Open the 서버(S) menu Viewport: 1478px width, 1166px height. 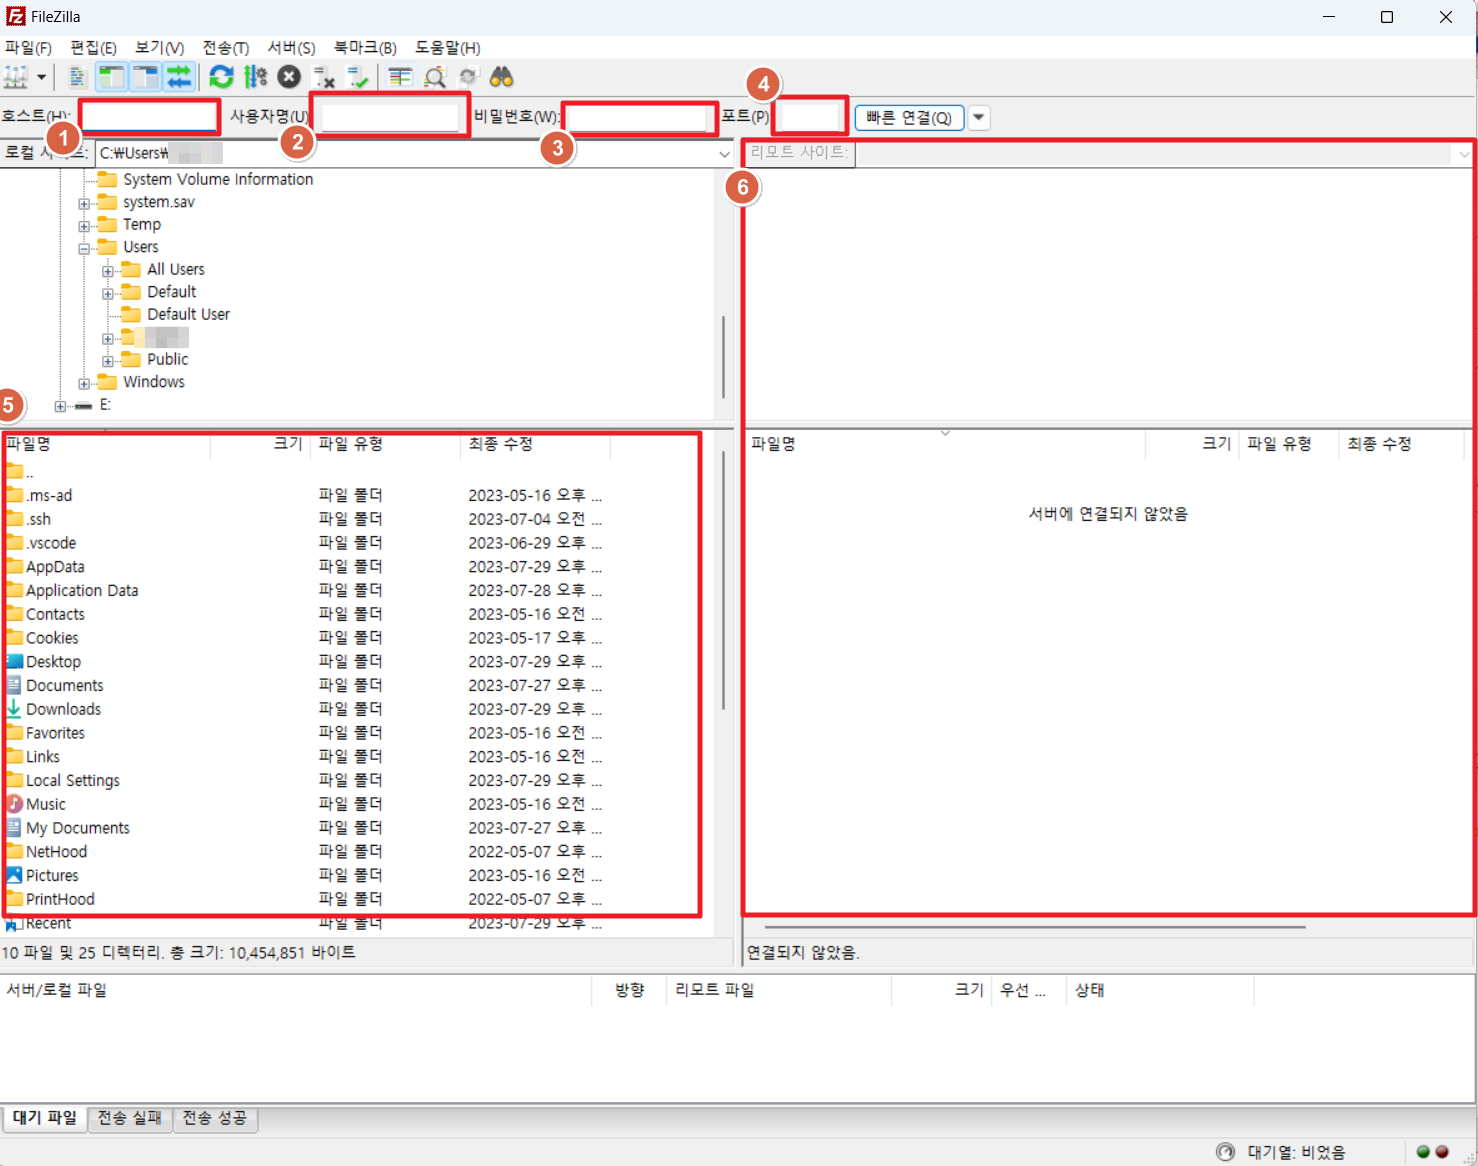point(291,48)
